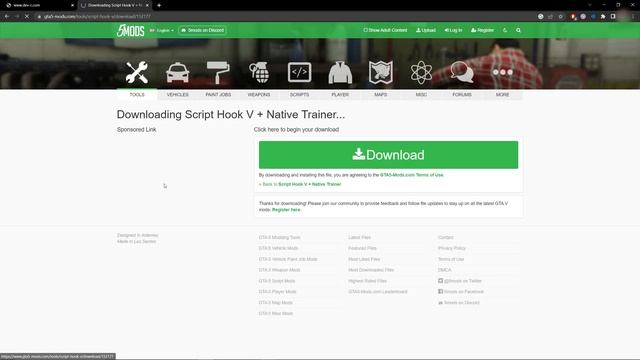Open the More three-dots icon
640x360 pixels.
[x=502, y=72]
